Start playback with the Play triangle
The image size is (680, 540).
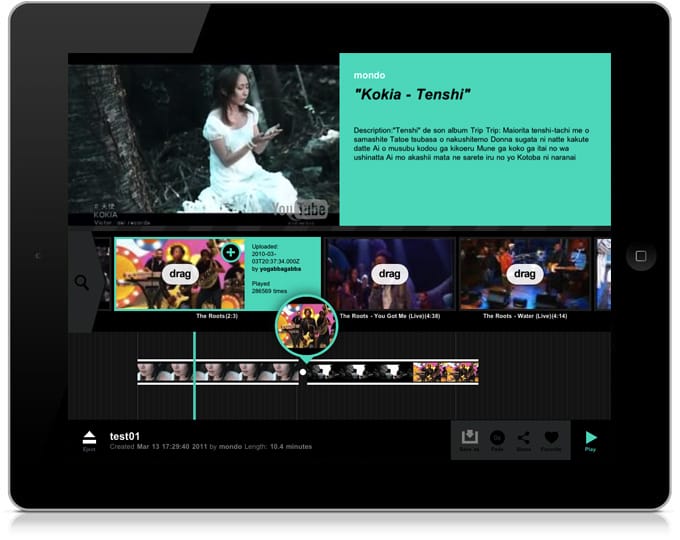[x=591, y=437]
